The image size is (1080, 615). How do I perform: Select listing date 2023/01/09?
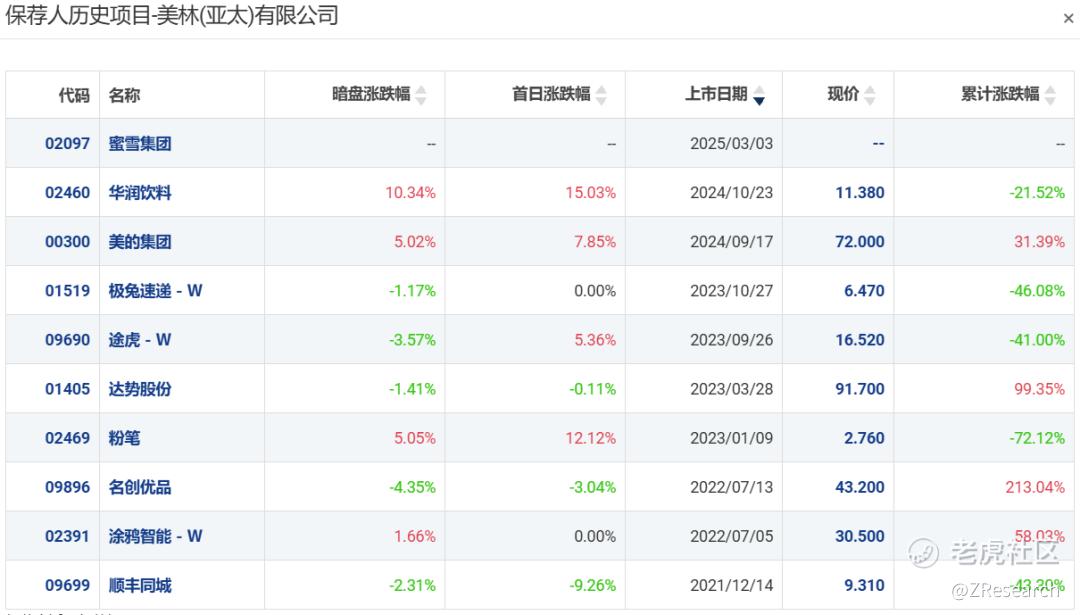[x=731, y=438]
